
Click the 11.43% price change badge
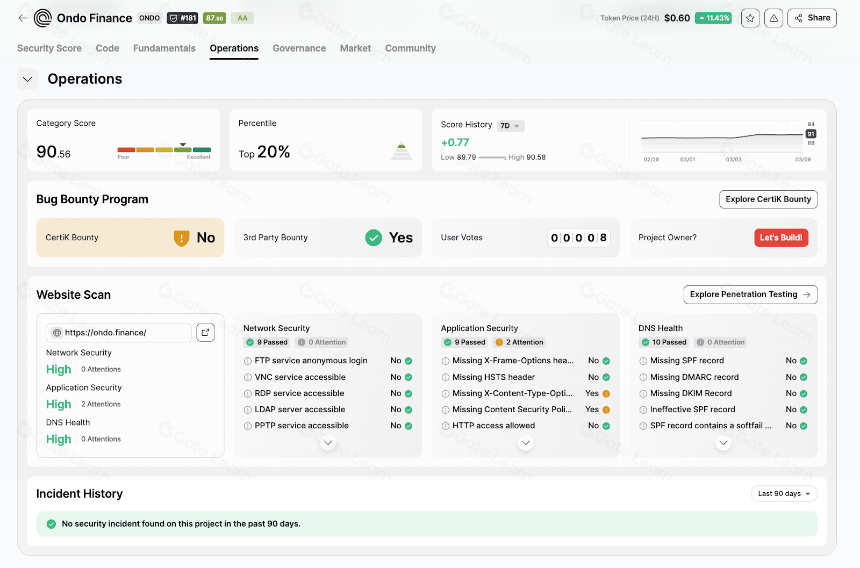tap(713, 18)
